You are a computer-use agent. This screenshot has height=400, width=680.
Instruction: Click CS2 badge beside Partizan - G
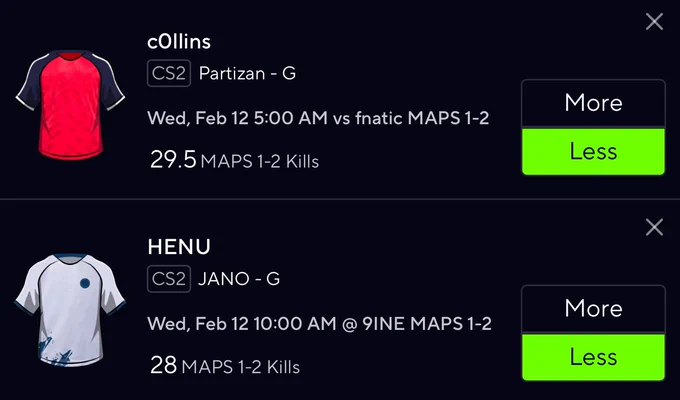click(169, 73)
